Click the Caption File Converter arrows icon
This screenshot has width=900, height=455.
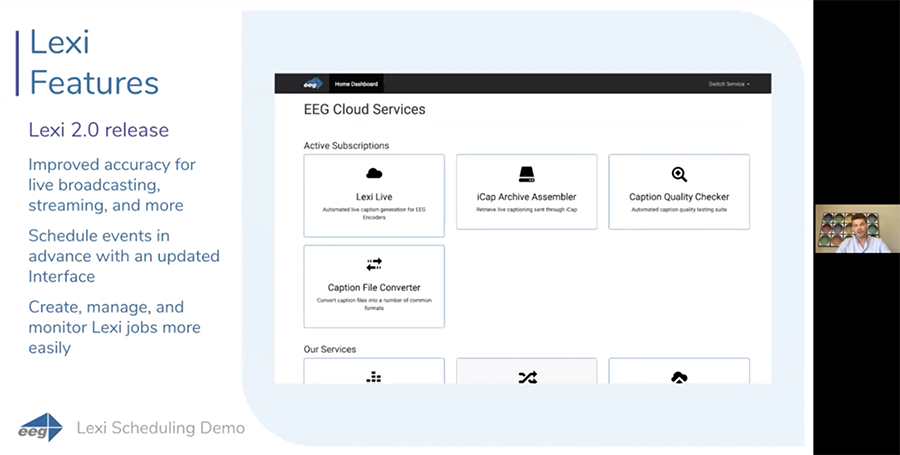374,265
